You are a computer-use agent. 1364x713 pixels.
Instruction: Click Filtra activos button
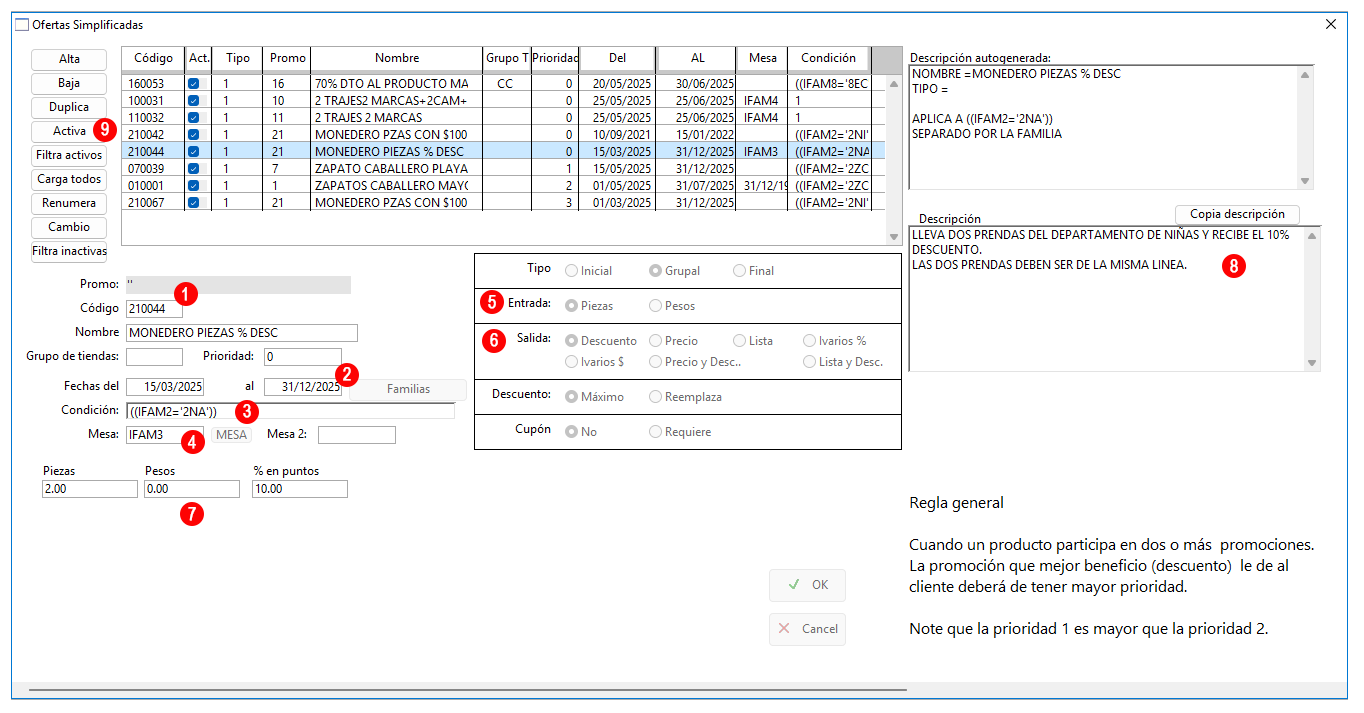click(69, 155)
